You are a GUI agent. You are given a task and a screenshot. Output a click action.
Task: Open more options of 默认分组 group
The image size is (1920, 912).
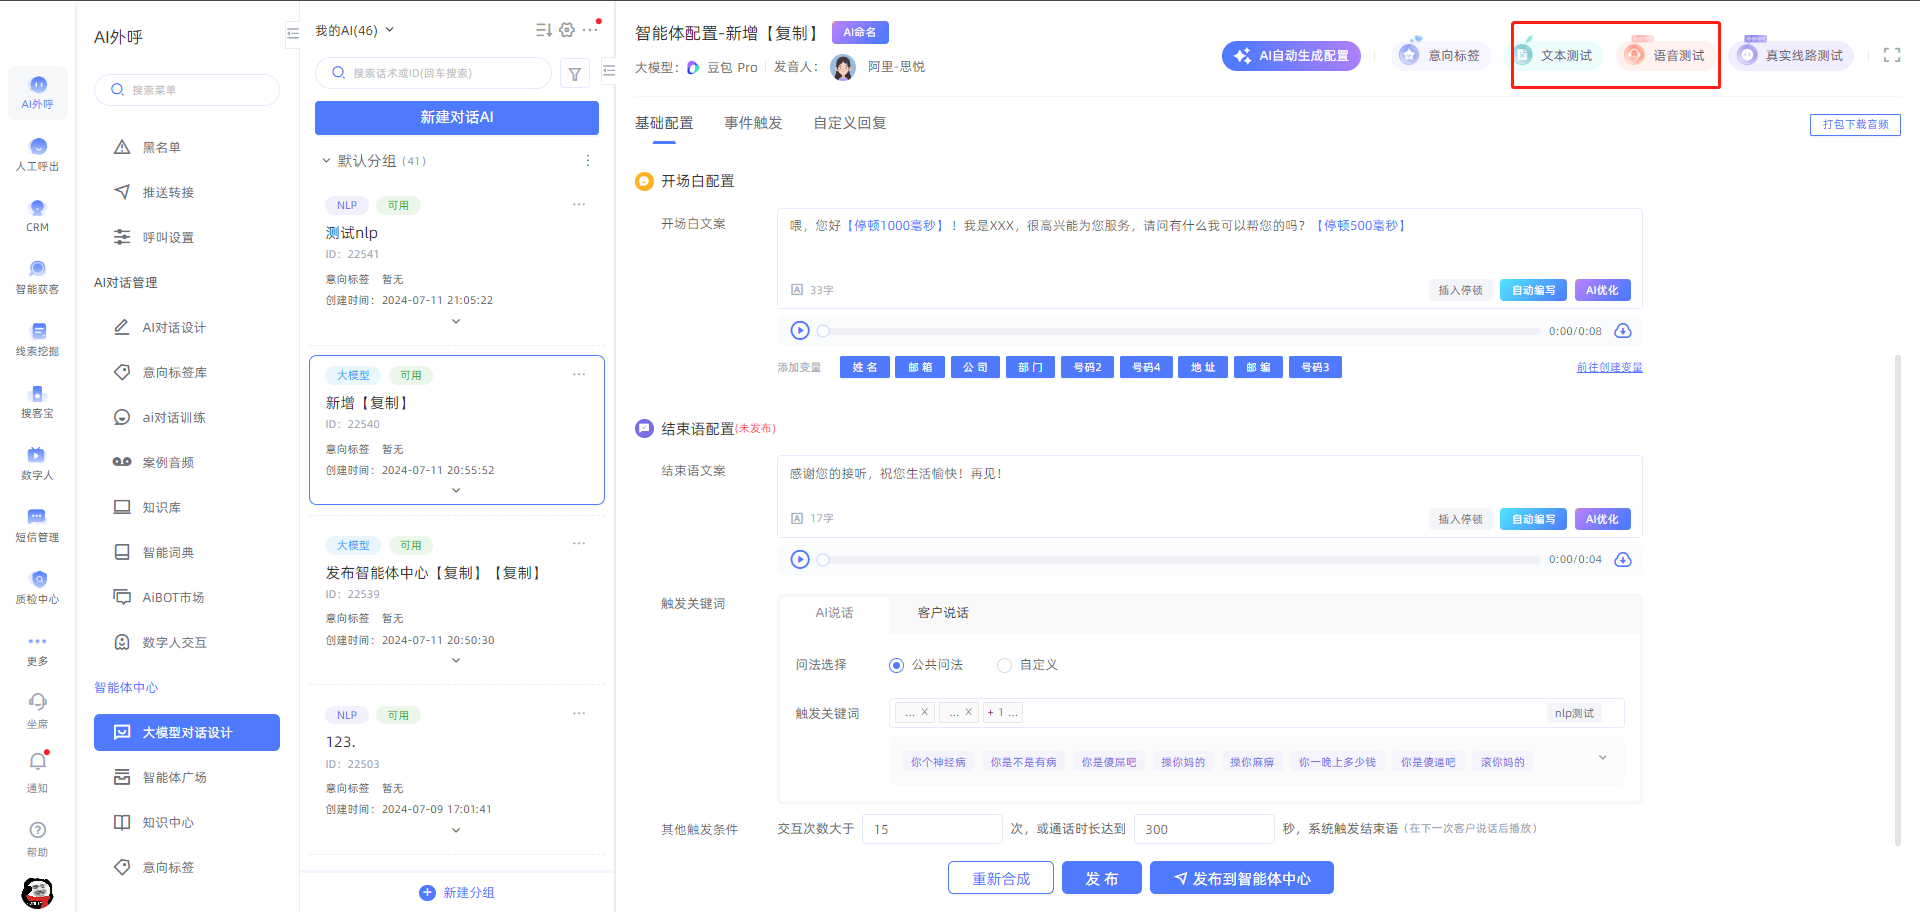click(588, 160)
